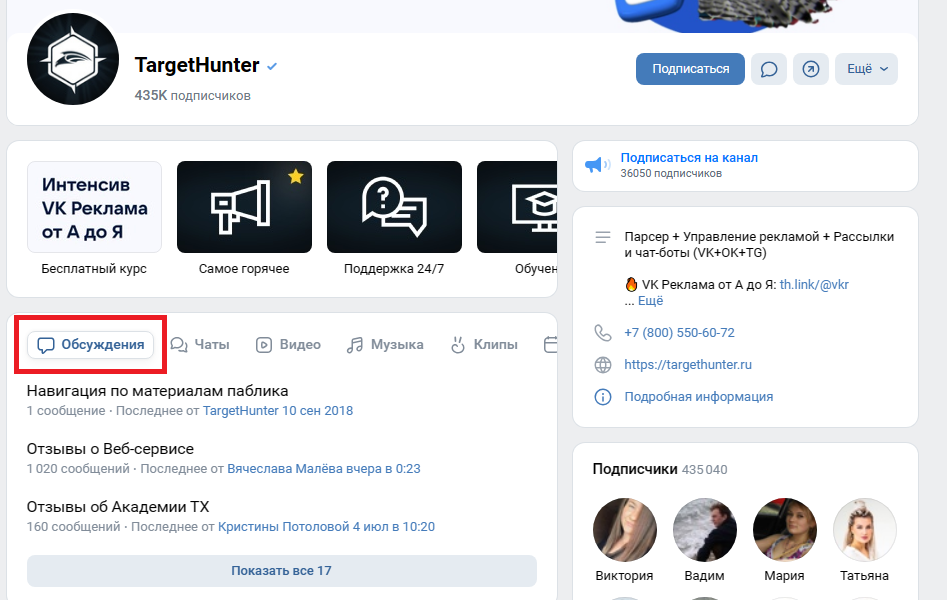Open Навигация по материалам паблика discussion
Screen dimensions: 947x600
tap(157, 391)
